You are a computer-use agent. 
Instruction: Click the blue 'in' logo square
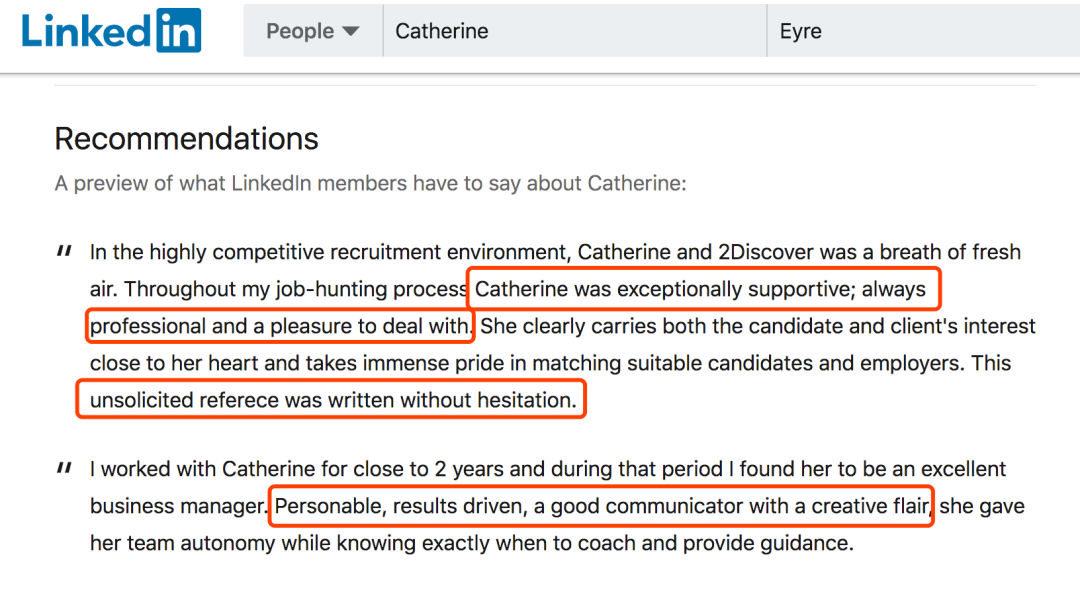pos(178,30)
